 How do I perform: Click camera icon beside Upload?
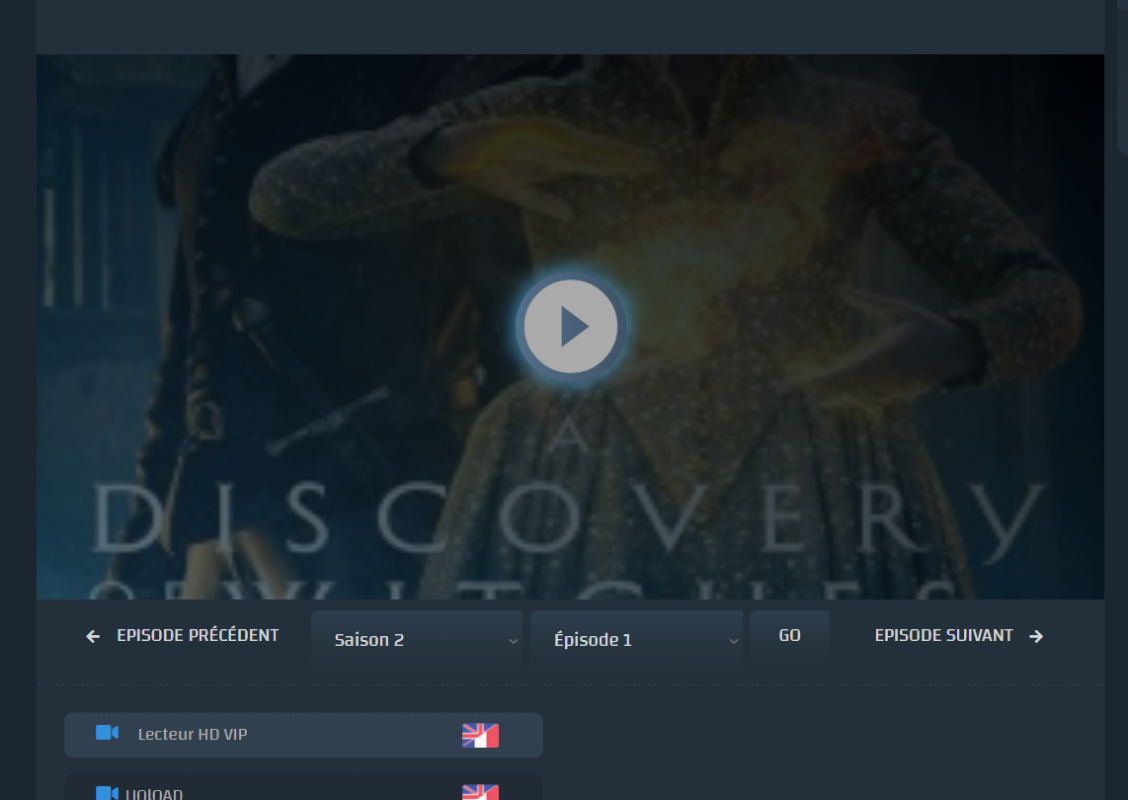click(107, 793)
